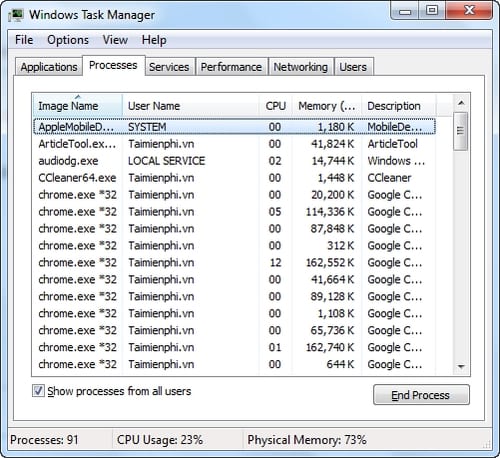Toggle Show processes from all users checkbox
Viewport: 500px width, 458px height.
38,391
